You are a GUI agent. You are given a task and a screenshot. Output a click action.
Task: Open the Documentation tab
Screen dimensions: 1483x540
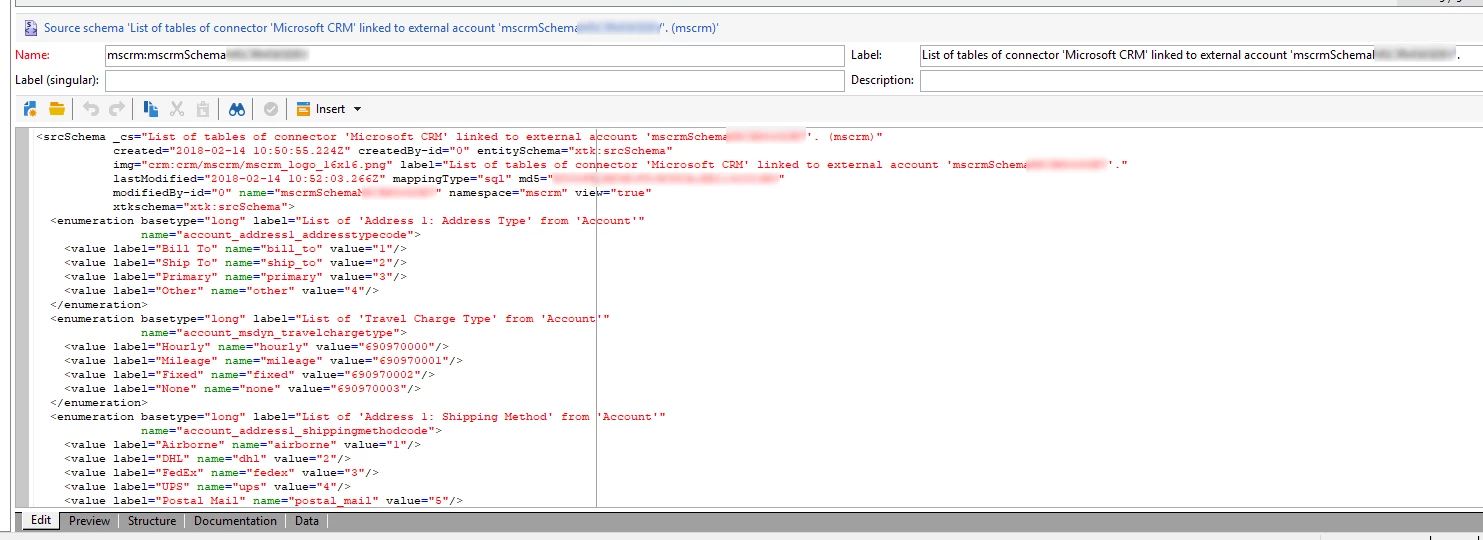pos(235,521)
